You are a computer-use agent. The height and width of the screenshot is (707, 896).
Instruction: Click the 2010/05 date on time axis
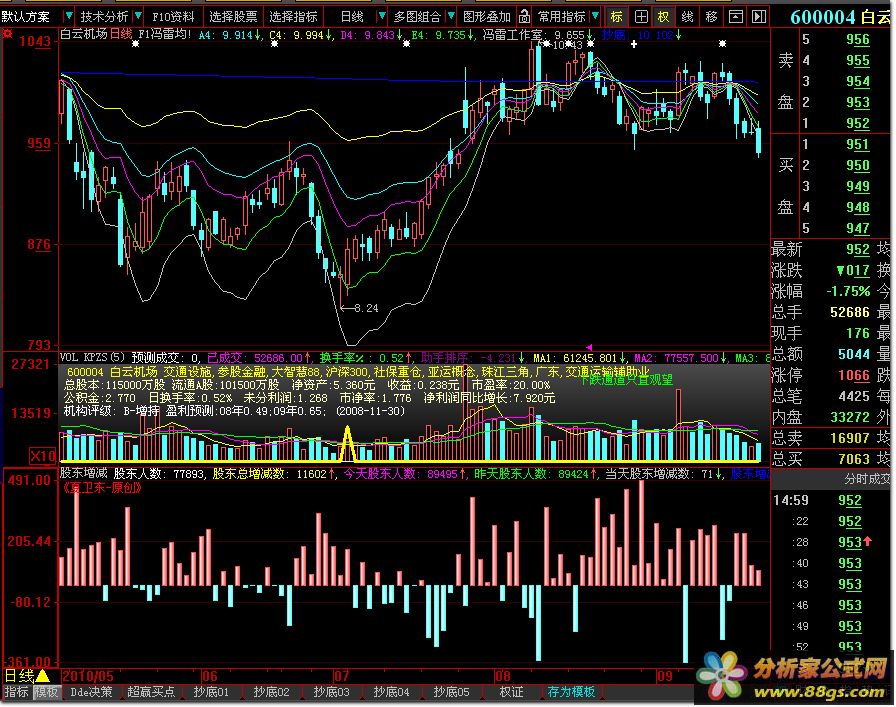pos(88,676)
